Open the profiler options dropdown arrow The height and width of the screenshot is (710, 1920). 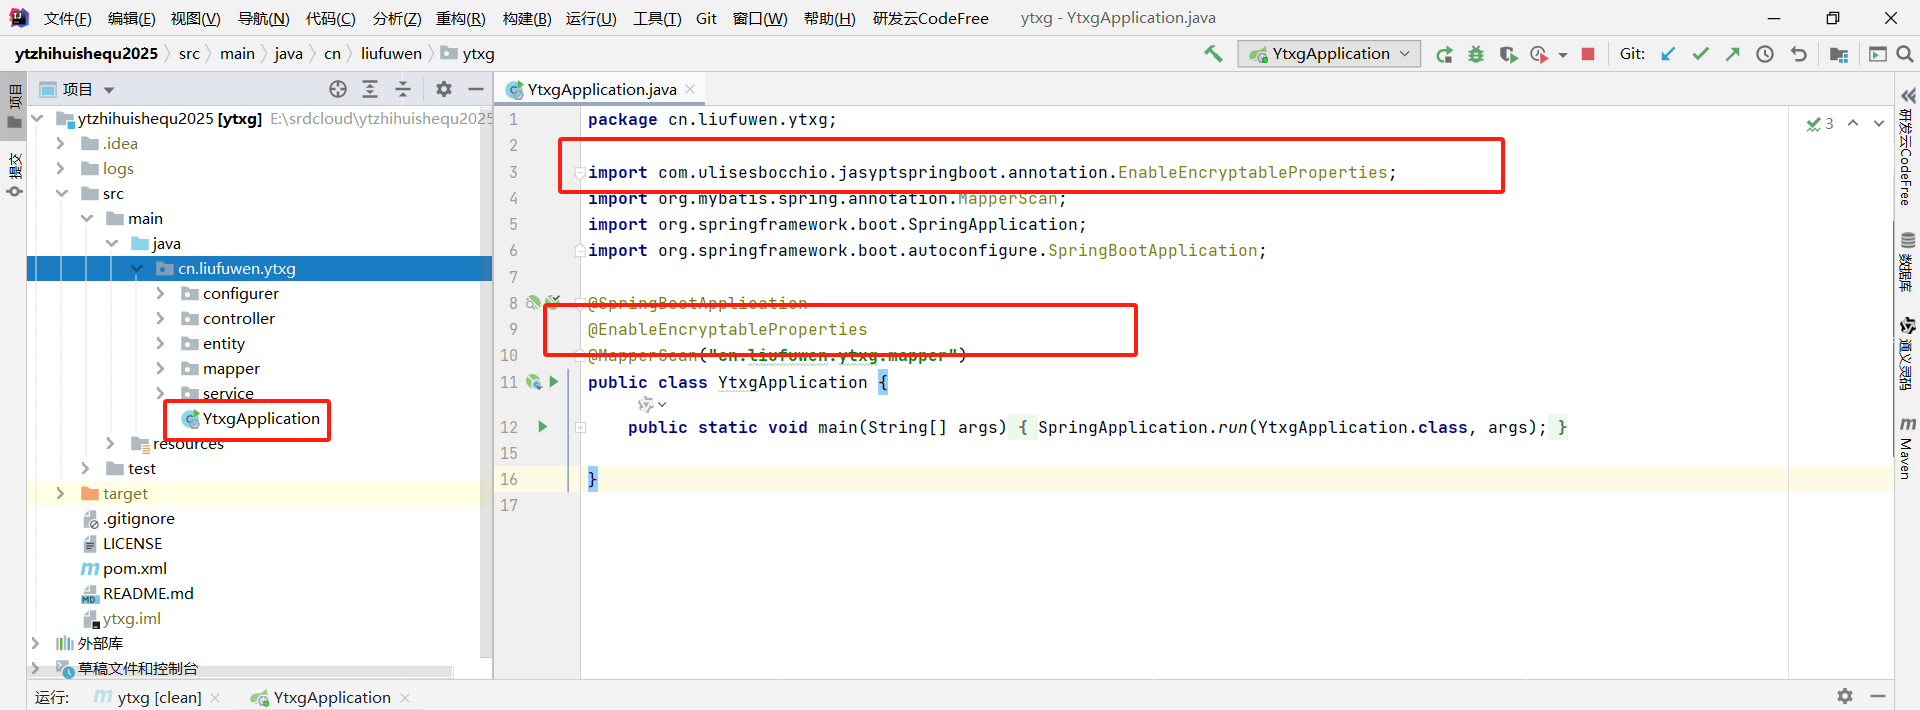[1562, 55]
